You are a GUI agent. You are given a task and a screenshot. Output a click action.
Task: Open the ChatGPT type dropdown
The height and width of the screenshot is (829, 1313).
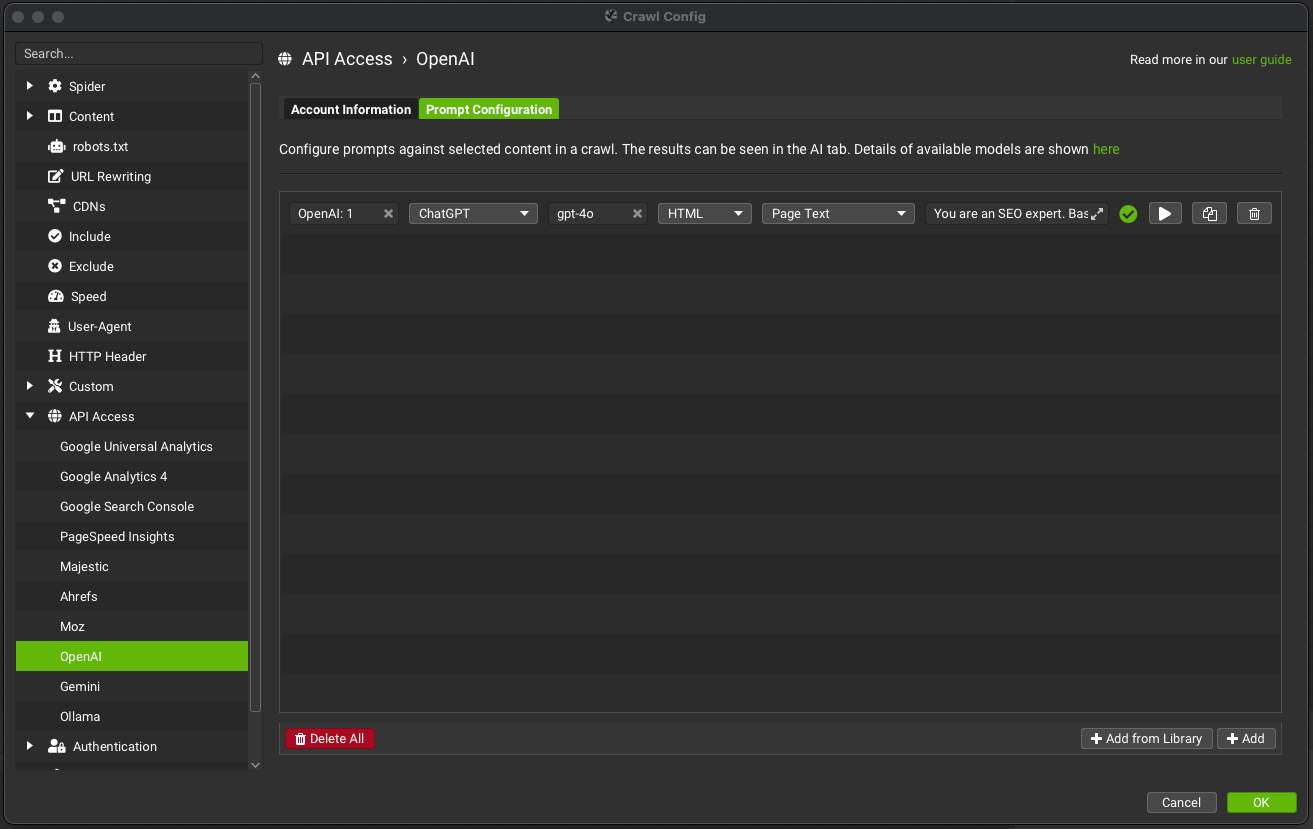point(473,213)
